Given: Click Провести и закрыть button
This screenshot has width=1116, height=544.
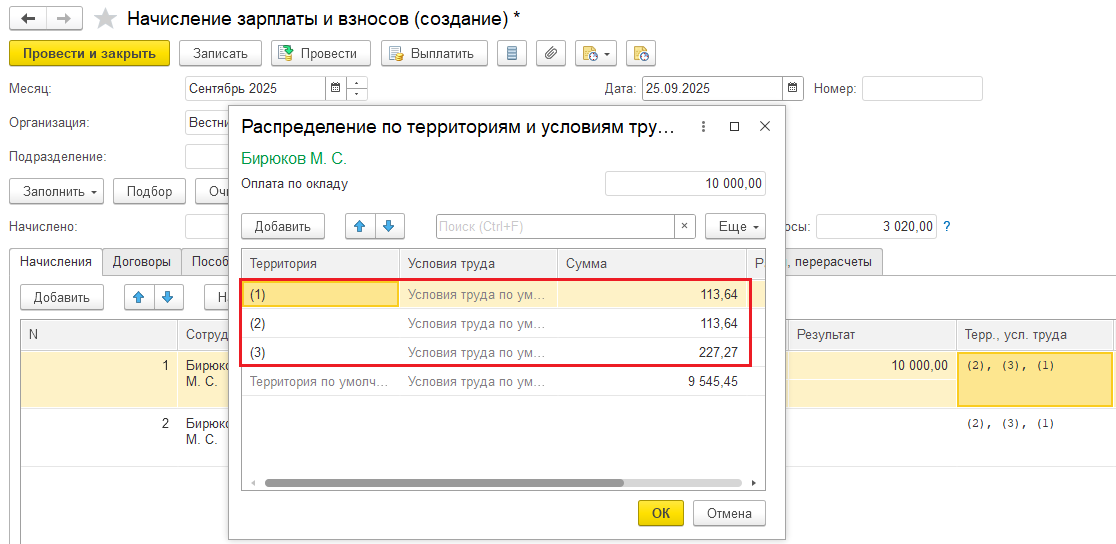Looking at the screenshot, I should tap(89, 53).
